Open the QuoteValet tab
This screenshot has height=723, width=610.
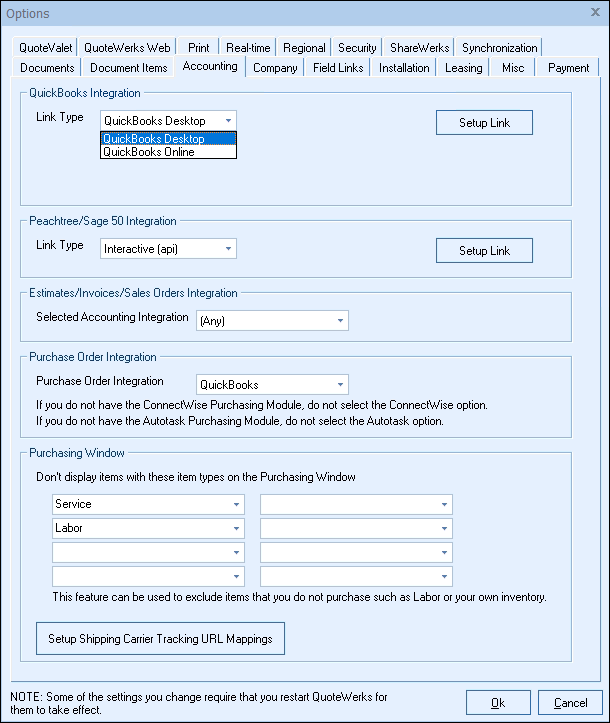45,47
